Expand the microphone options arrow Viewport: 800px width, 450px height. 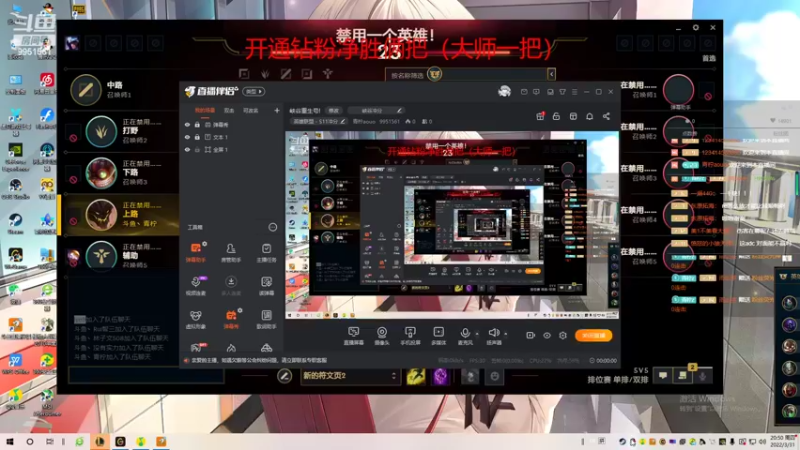[477, 334]
